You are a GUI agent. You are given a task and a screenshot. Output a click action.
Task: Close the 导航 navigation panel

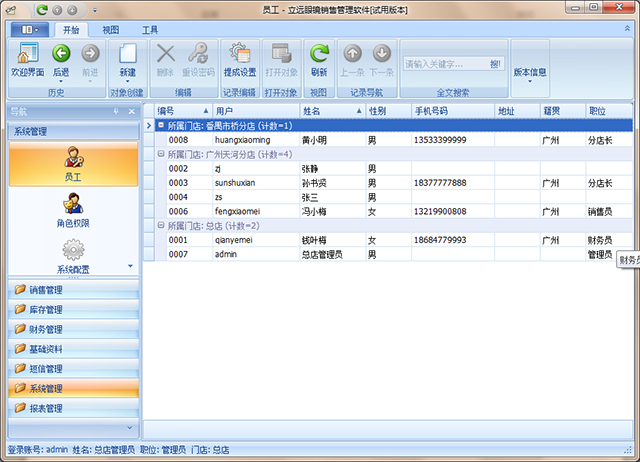(x=130, y=111)
